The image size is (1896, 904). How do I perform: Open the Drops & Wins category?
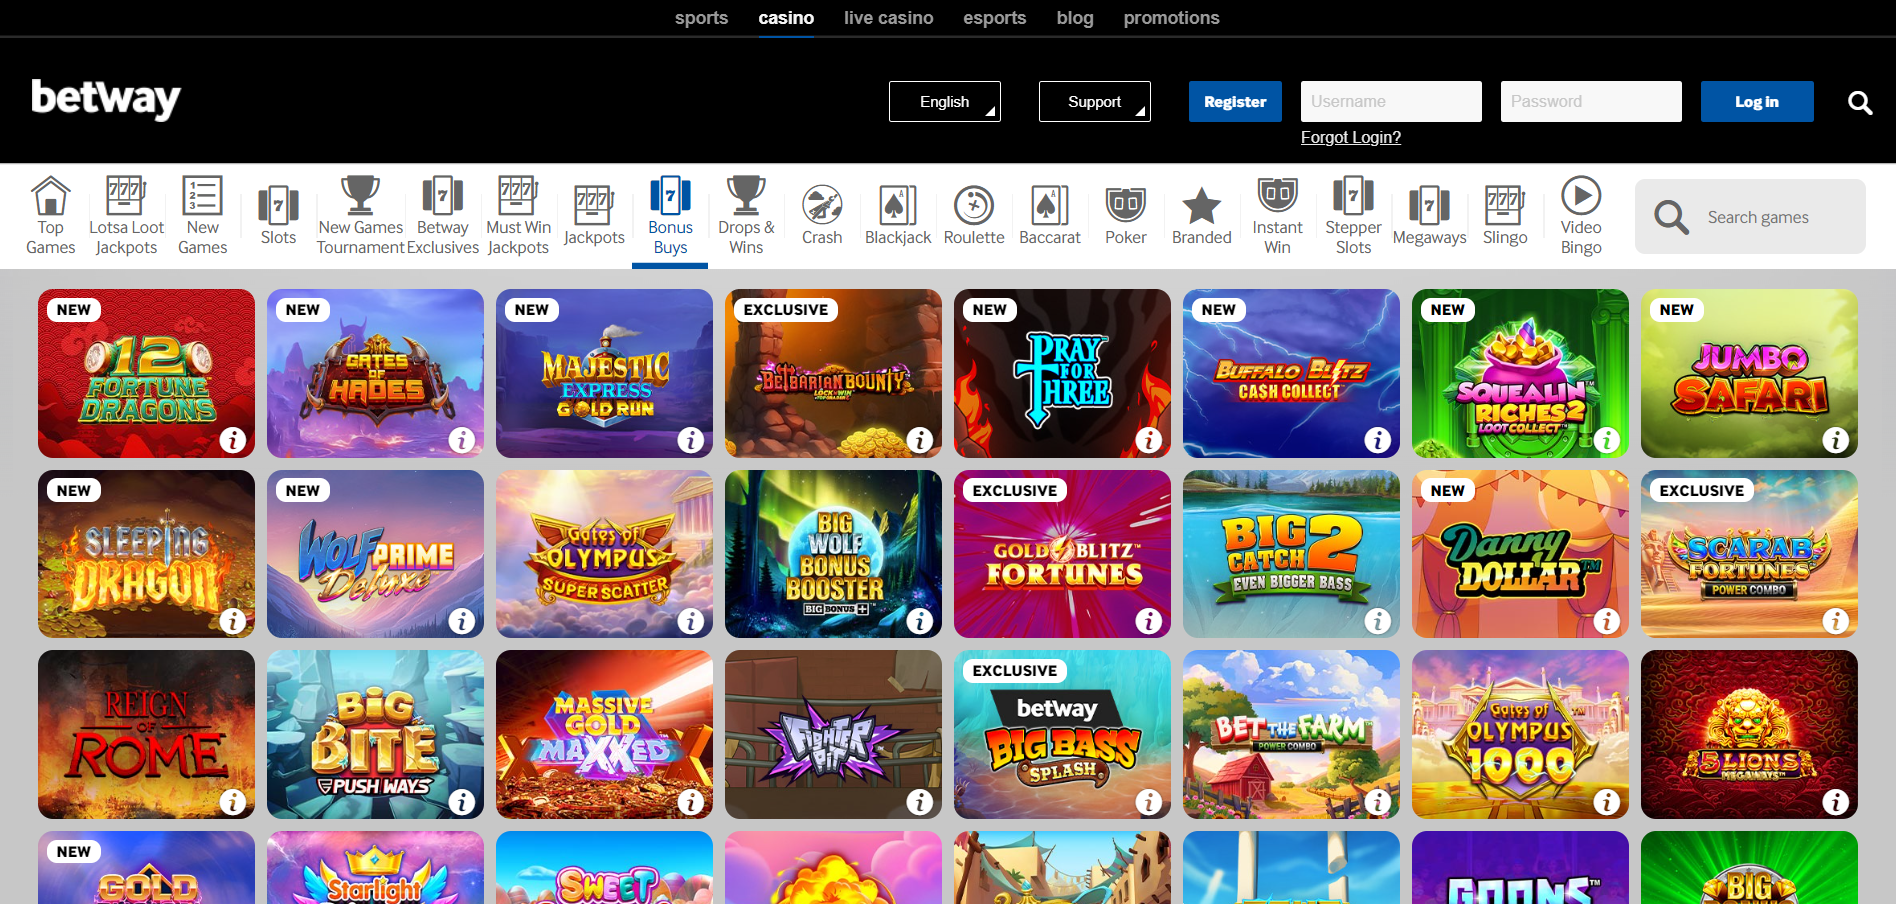coord(746,216)
